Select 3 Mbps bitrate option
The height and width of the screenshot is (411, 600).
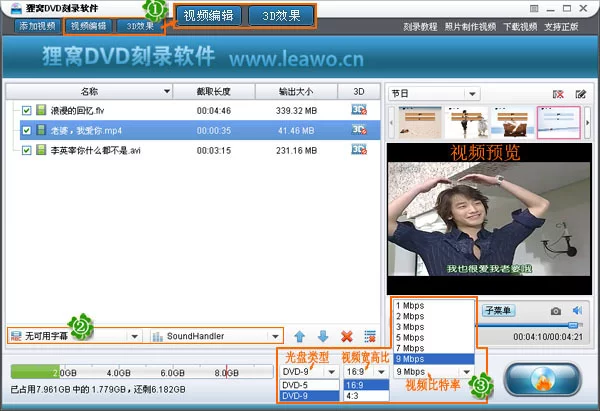click(x=434, y=327)
